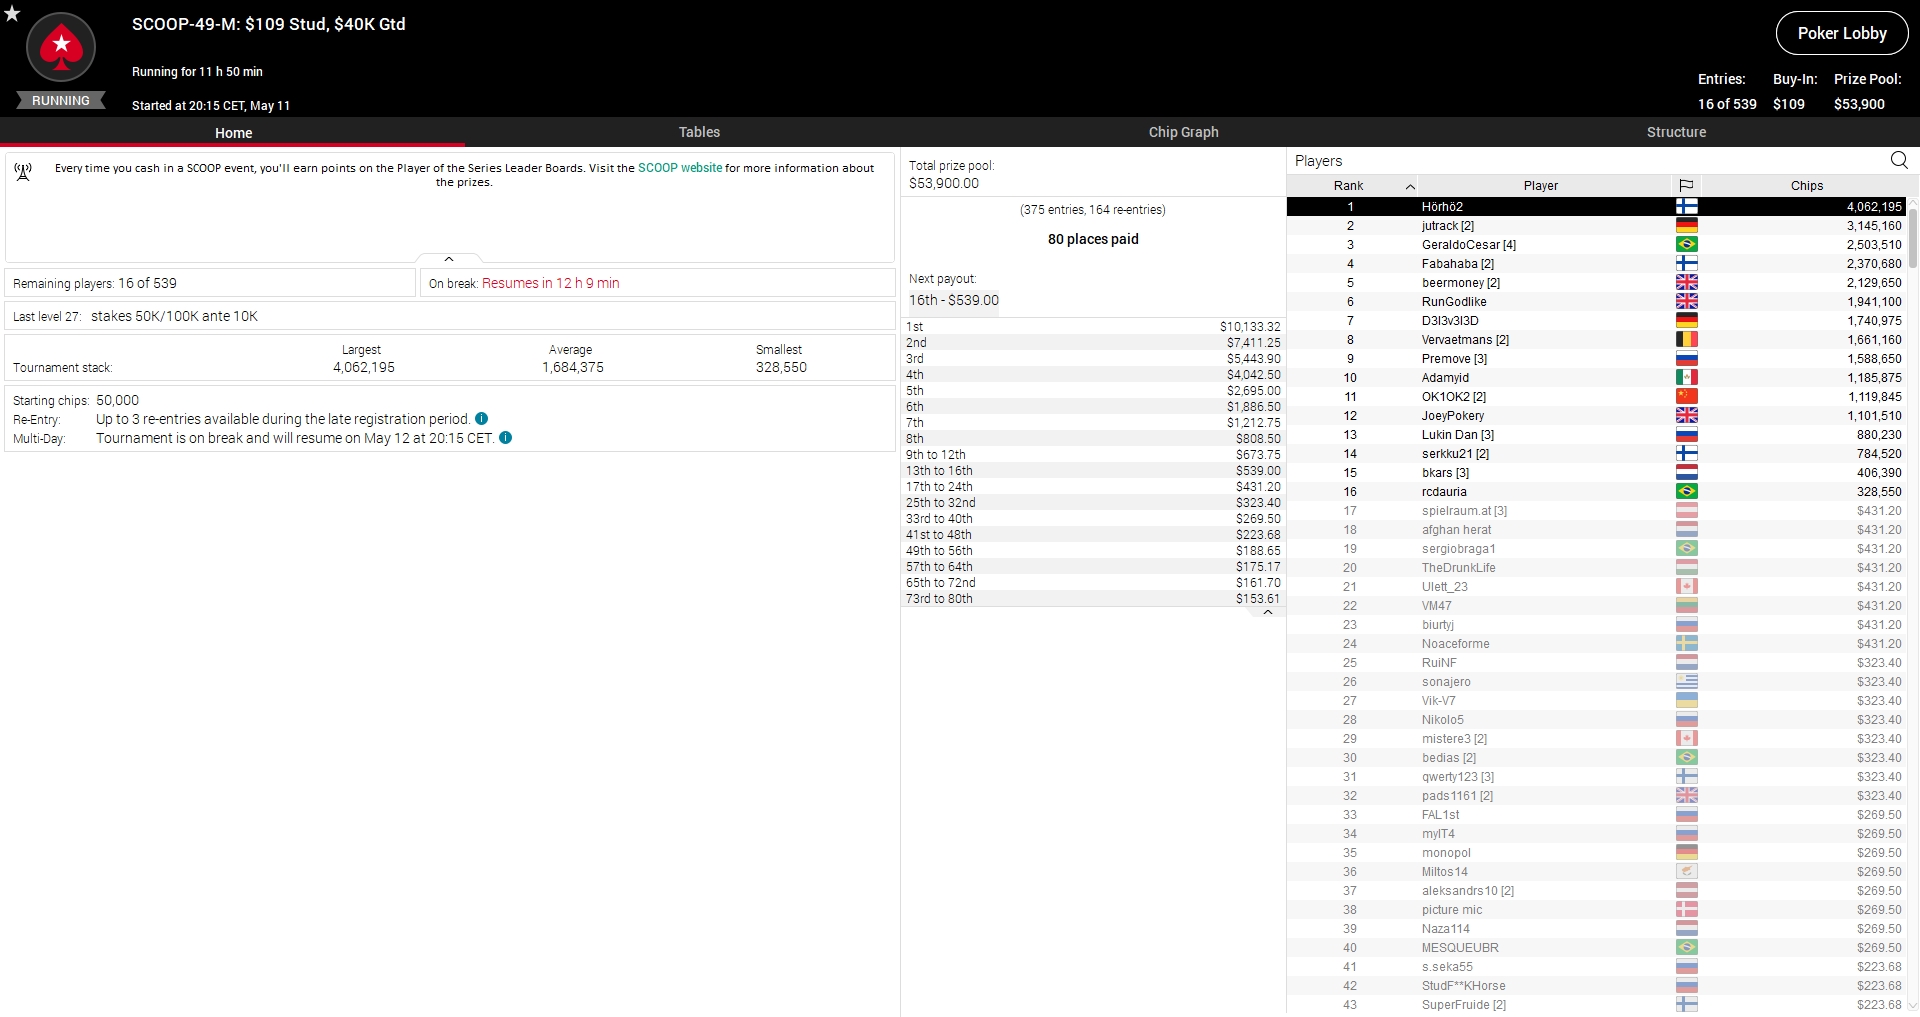The height and width of the screenshot is (1017, 1920).
Task: Click 1st place payout $10,133.32
Action: [1250, 327]
